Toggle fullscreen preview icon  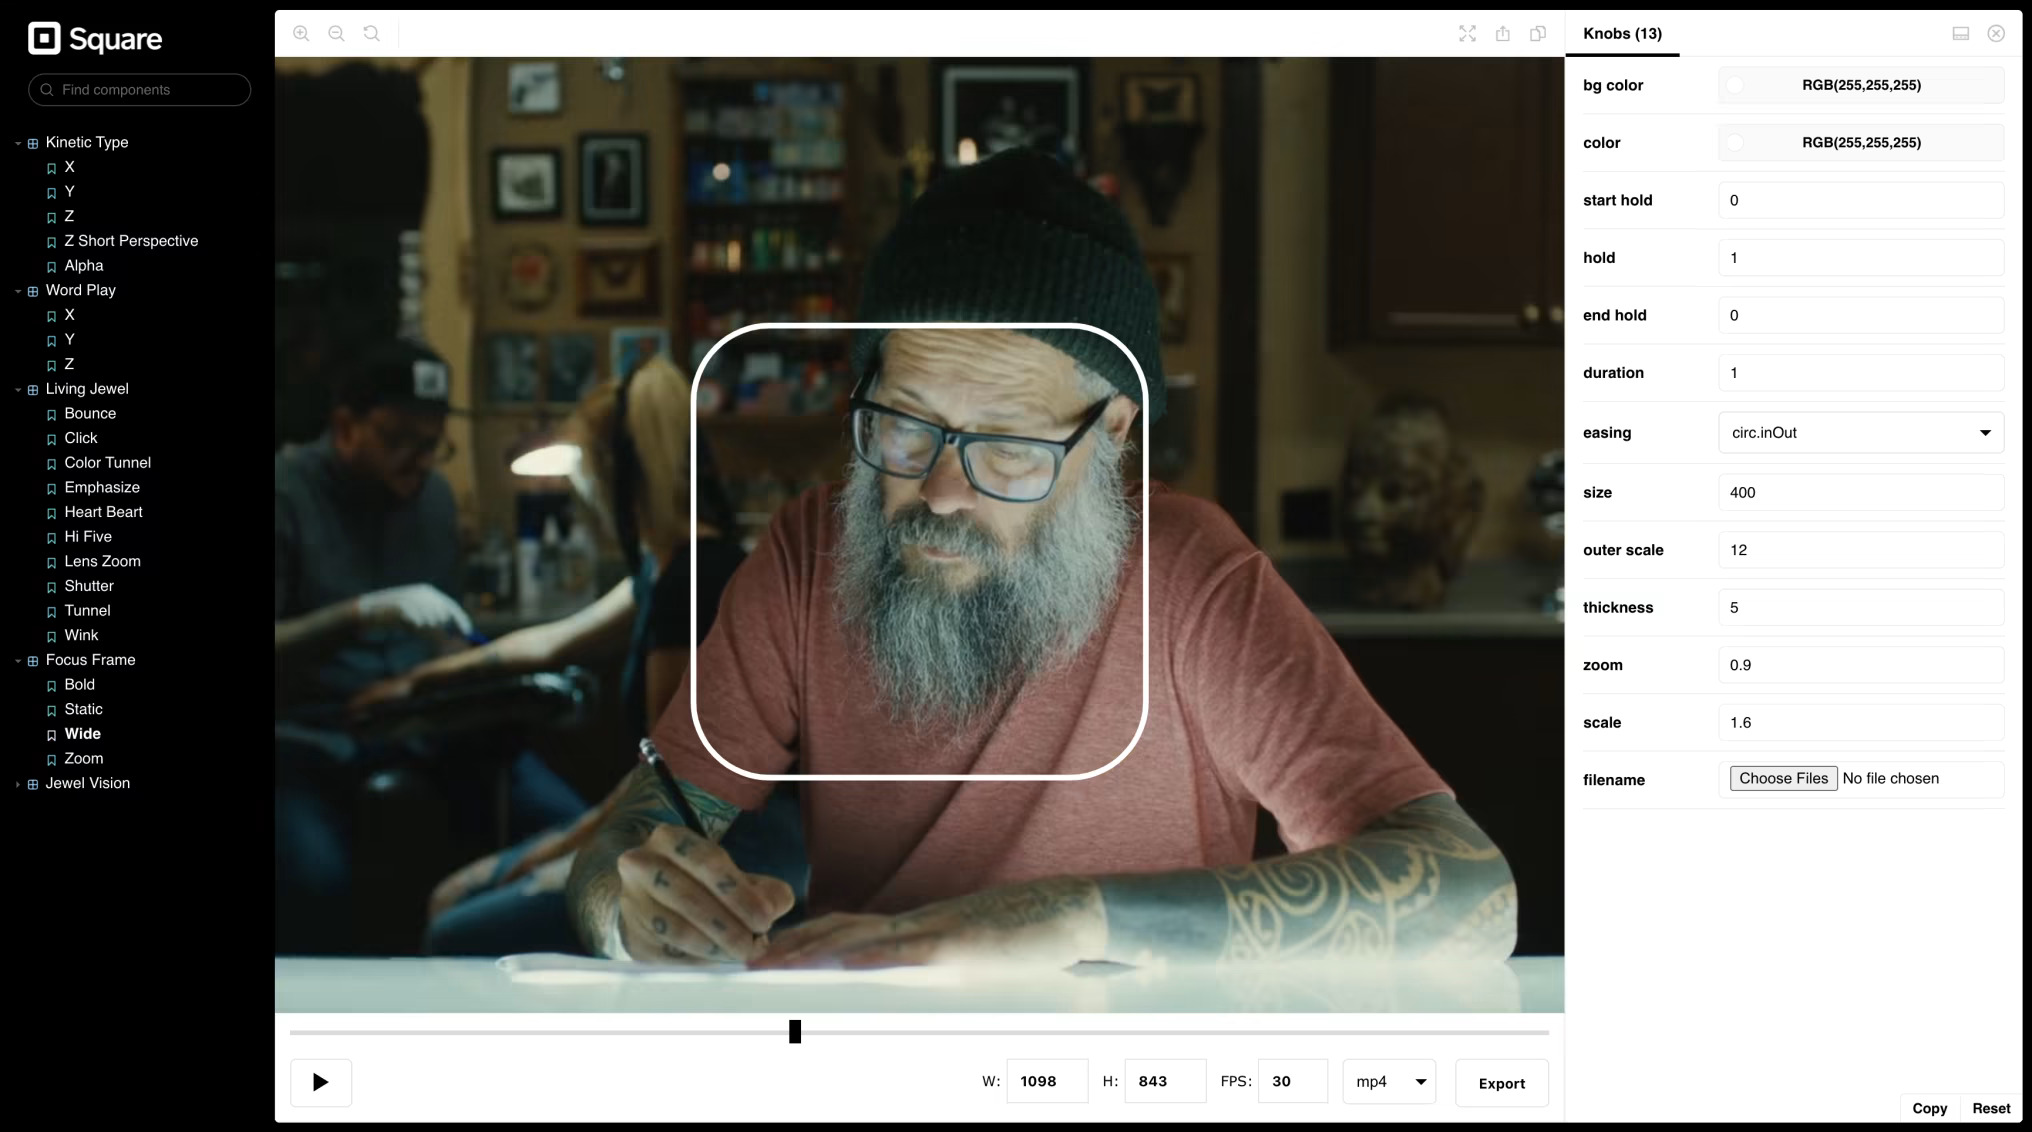pos(1467,33)
